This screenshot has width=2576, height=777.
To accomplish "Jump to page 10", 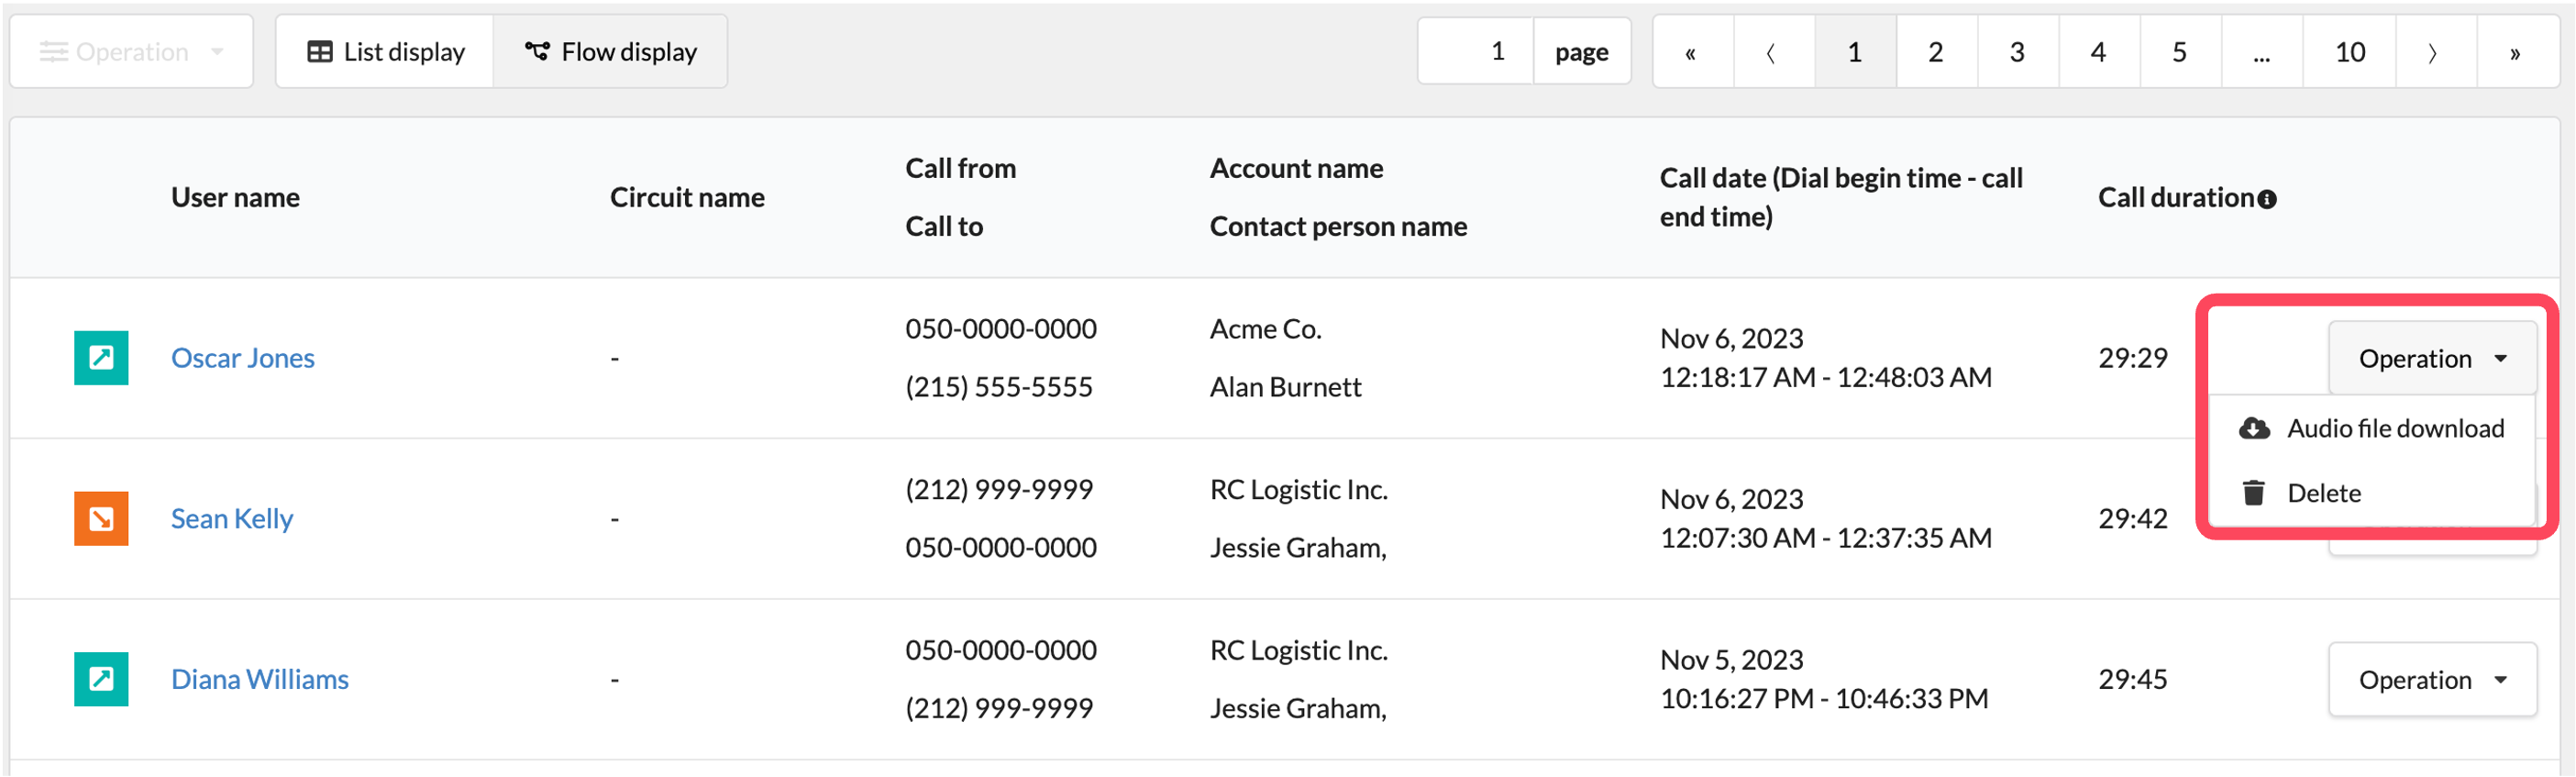I will pos(2350,52).
